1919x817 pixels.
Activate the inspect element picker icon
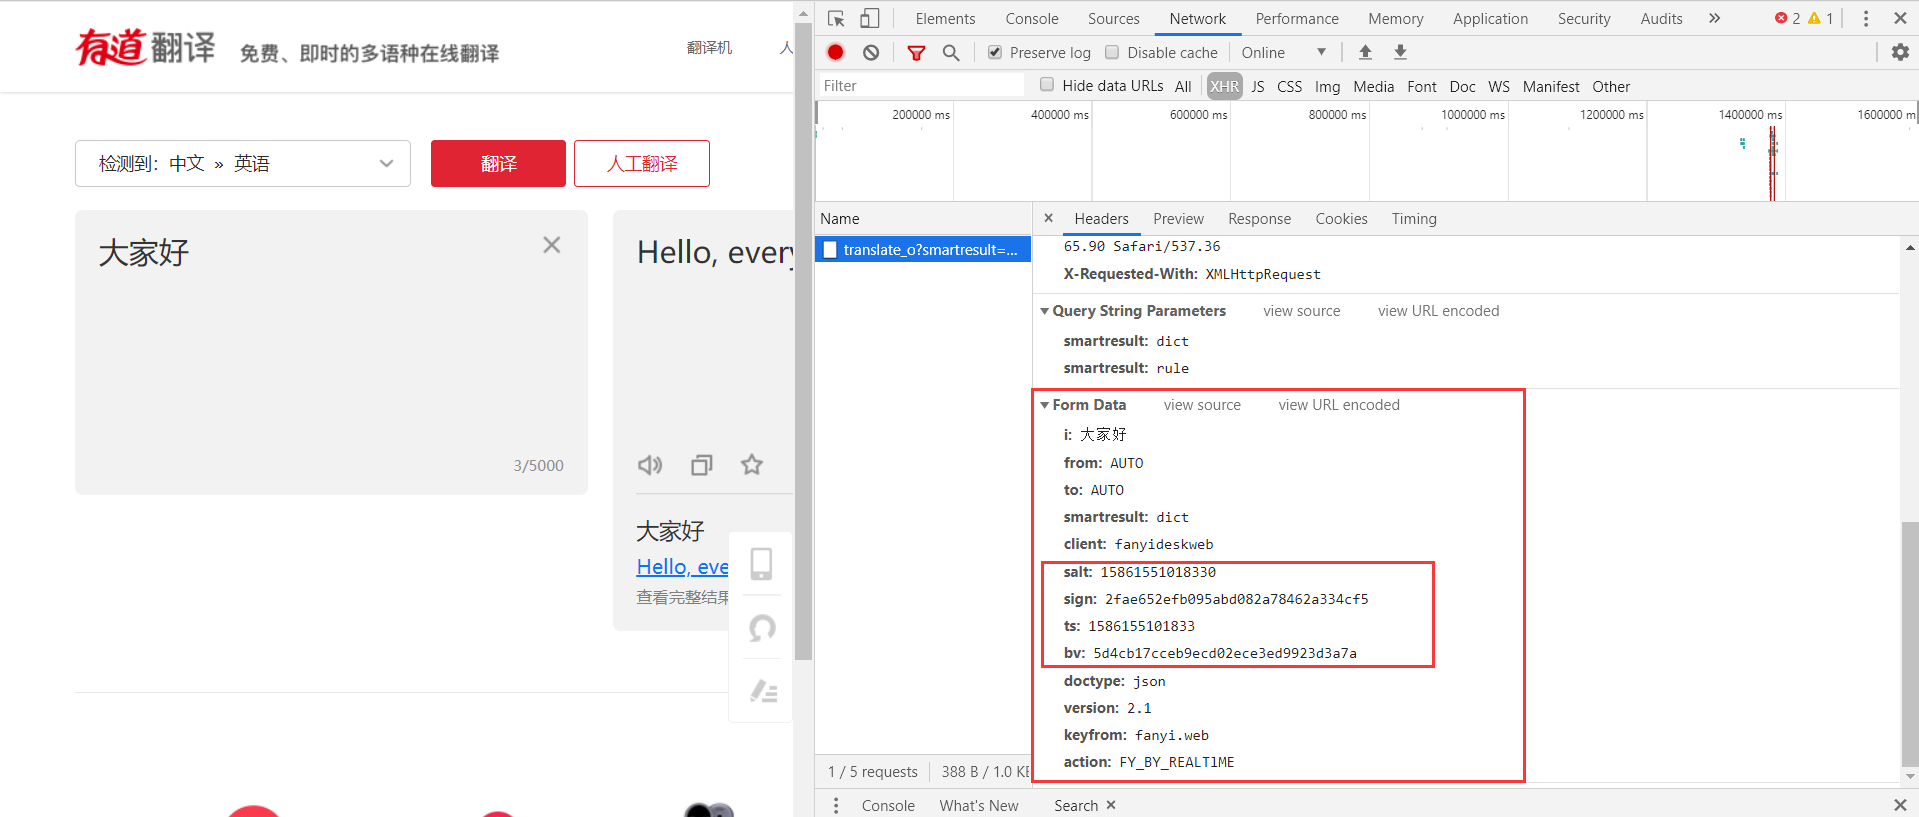click(x=837, y=18)
